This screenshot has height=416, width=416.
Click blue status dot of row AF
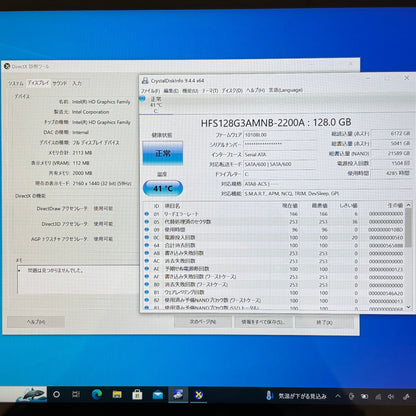tap(146, 277)
